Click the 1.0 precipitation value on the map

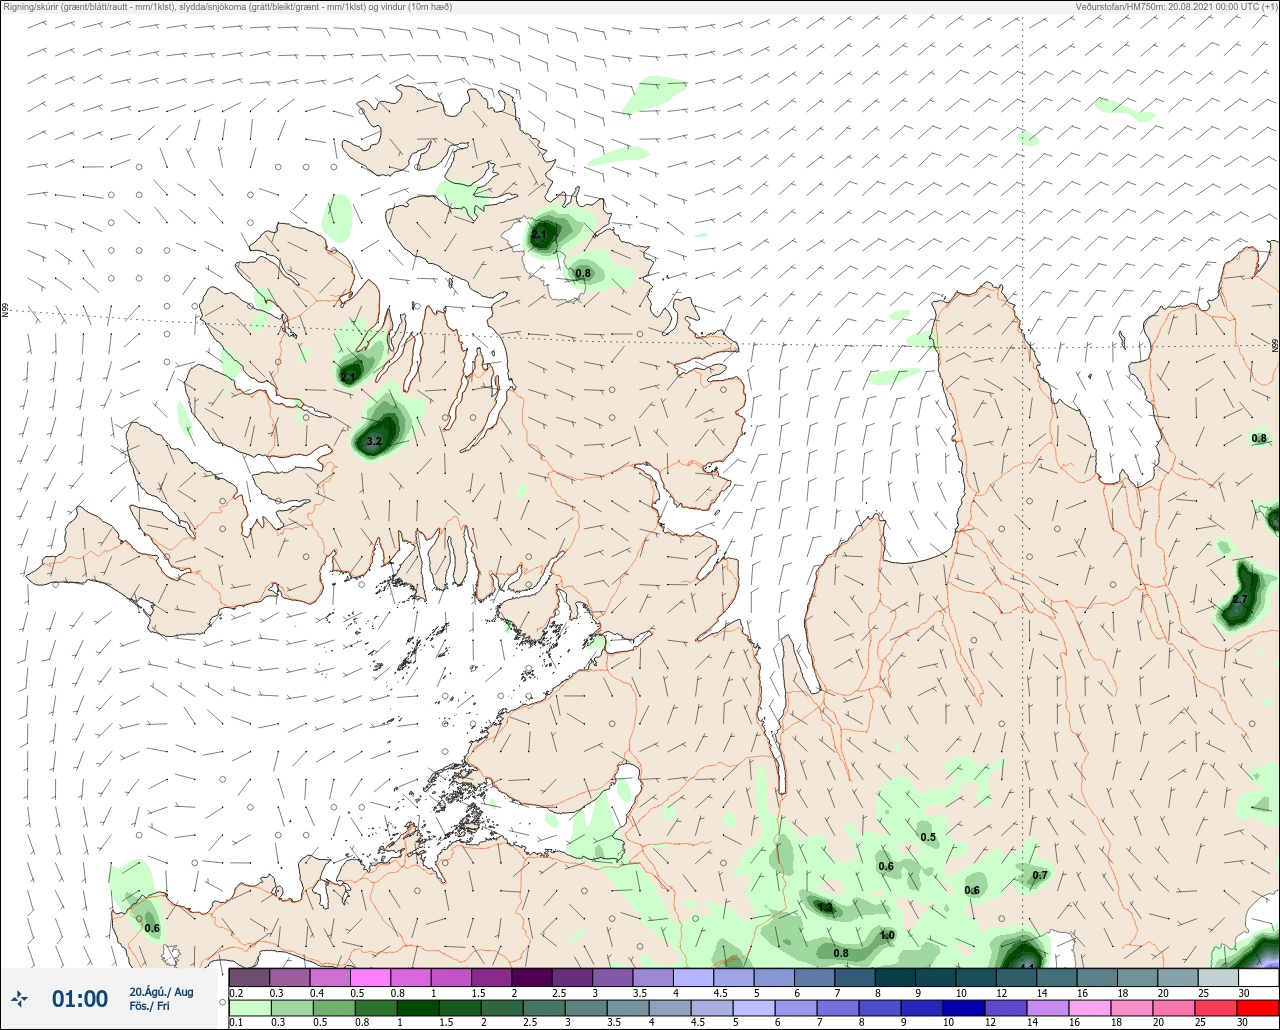coord(887,935)
